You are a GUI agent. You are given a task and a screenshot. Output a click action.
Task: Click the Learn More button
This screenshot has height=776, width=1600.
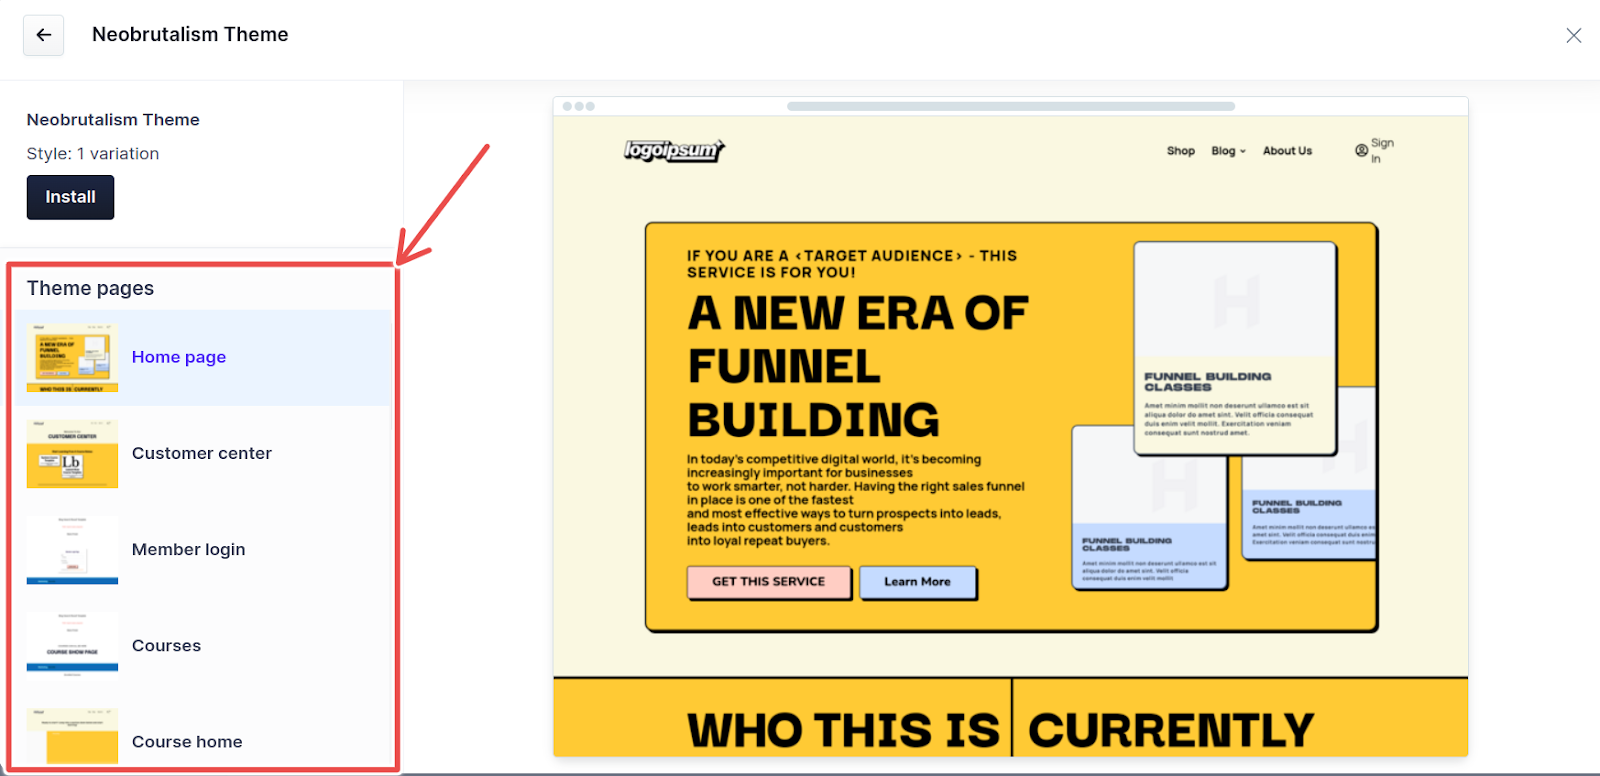(917, 582)
